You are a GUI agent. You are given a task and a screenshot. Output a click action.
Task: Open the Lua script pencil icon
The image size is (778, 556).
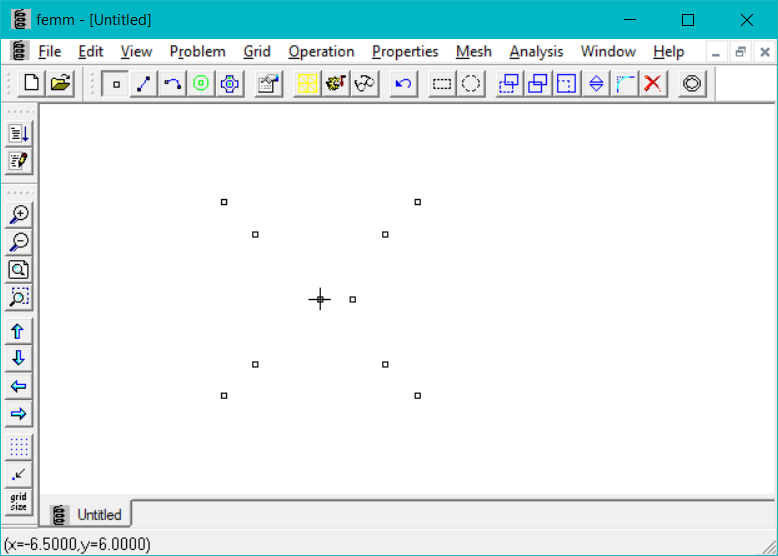[19, 161]
